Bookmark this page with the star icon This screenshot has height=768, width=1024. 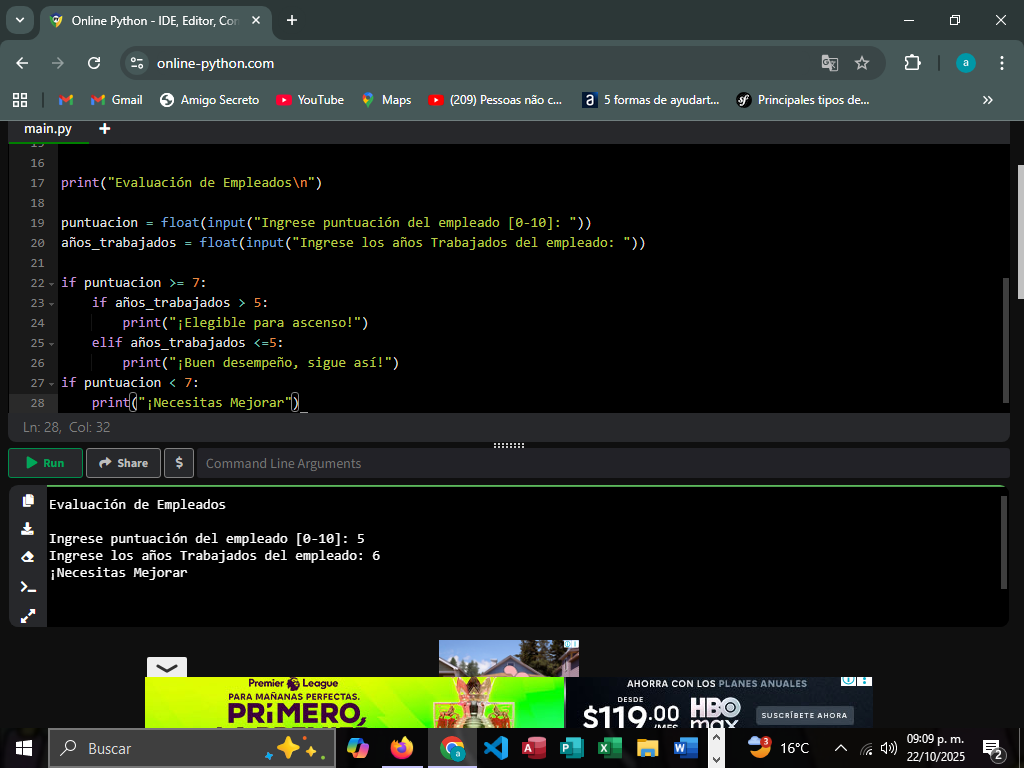pyautogui.click(x=862, y=63)
